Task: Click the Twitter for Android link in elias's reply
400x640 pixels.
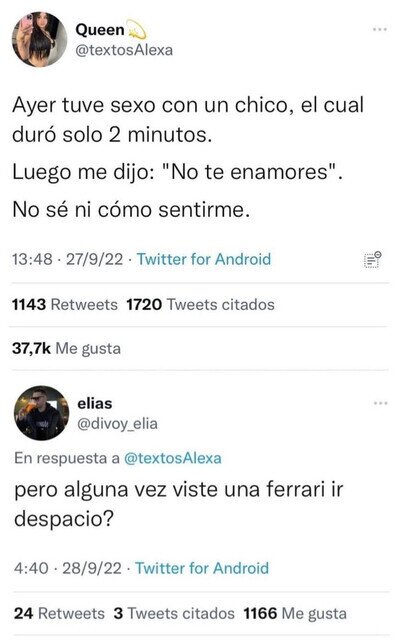Action: pos(202,568)
